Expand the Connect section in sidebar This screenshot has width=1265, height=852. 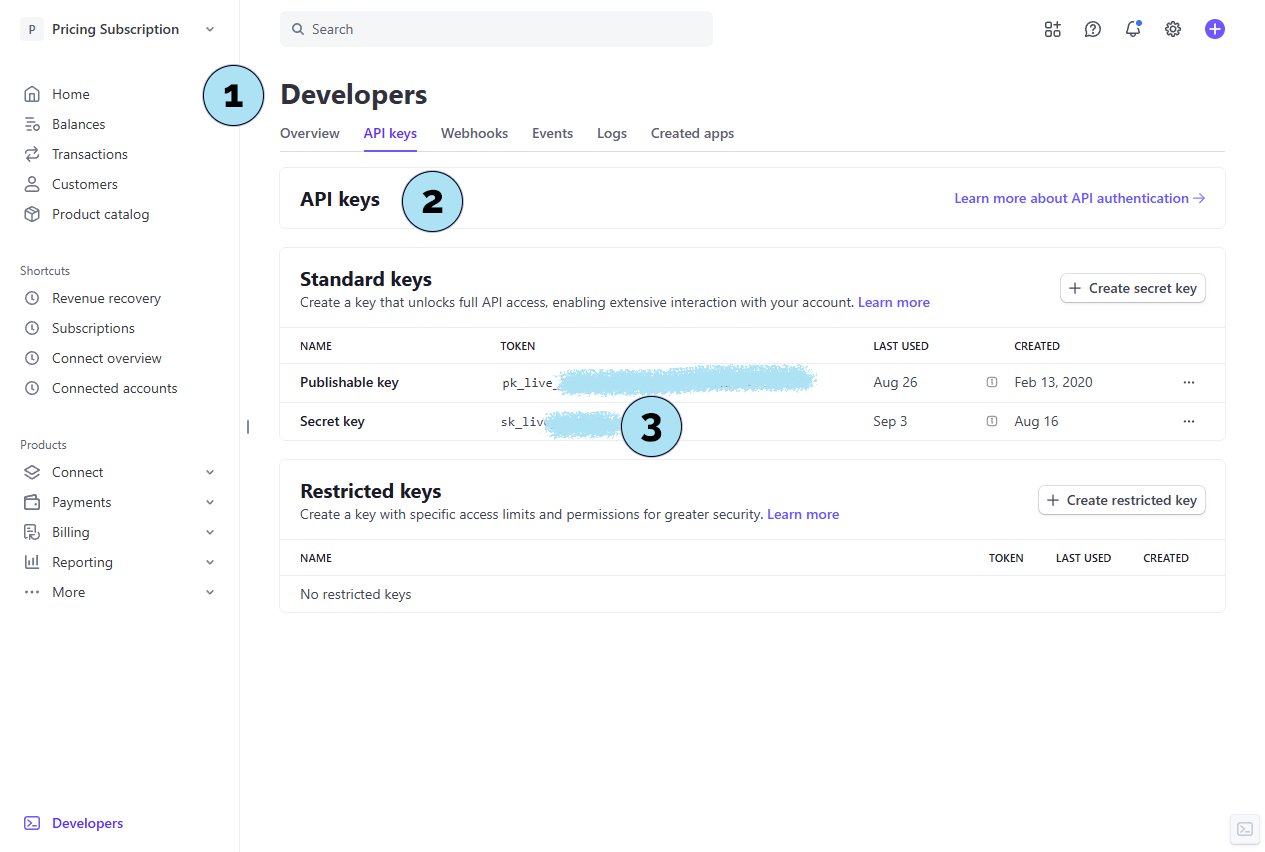pos(120,472)
